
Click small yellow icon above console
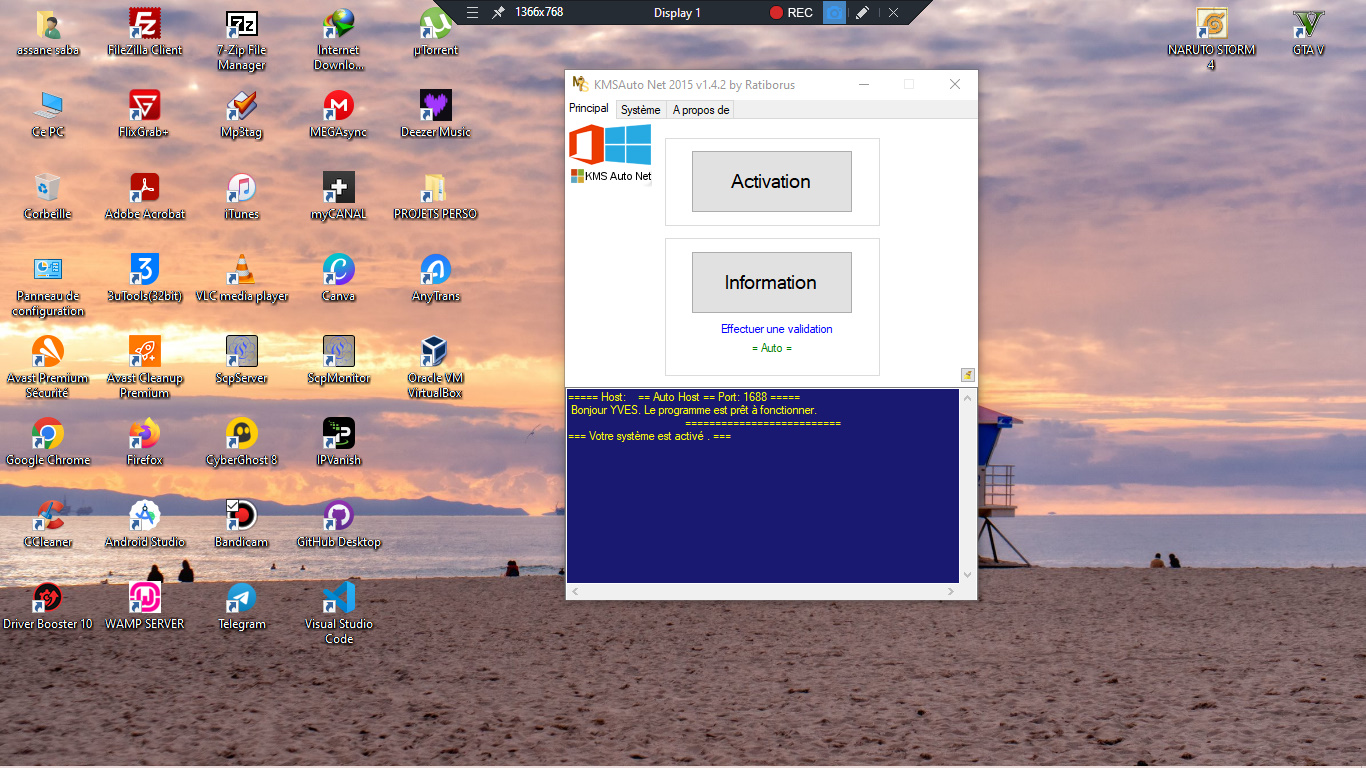[968, 375]
